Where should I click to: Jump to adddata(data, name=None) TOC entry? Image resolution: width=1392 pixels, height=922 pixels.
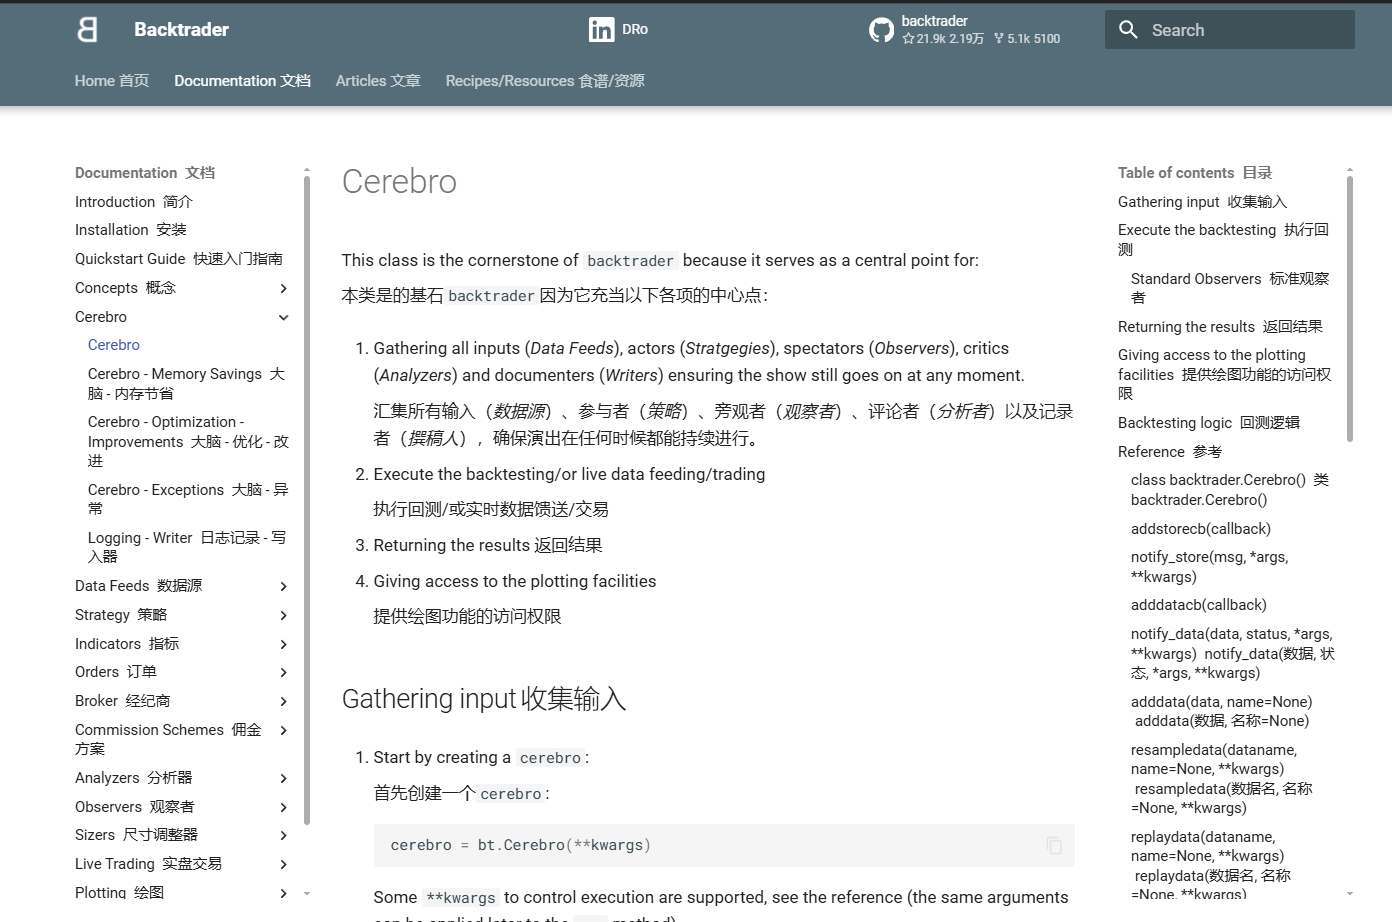pos(1222,711)
